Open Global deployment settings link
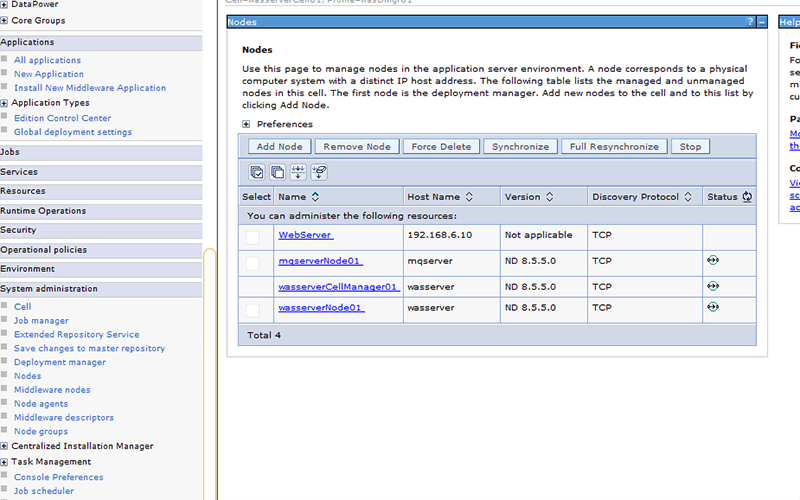 [73, 132]
